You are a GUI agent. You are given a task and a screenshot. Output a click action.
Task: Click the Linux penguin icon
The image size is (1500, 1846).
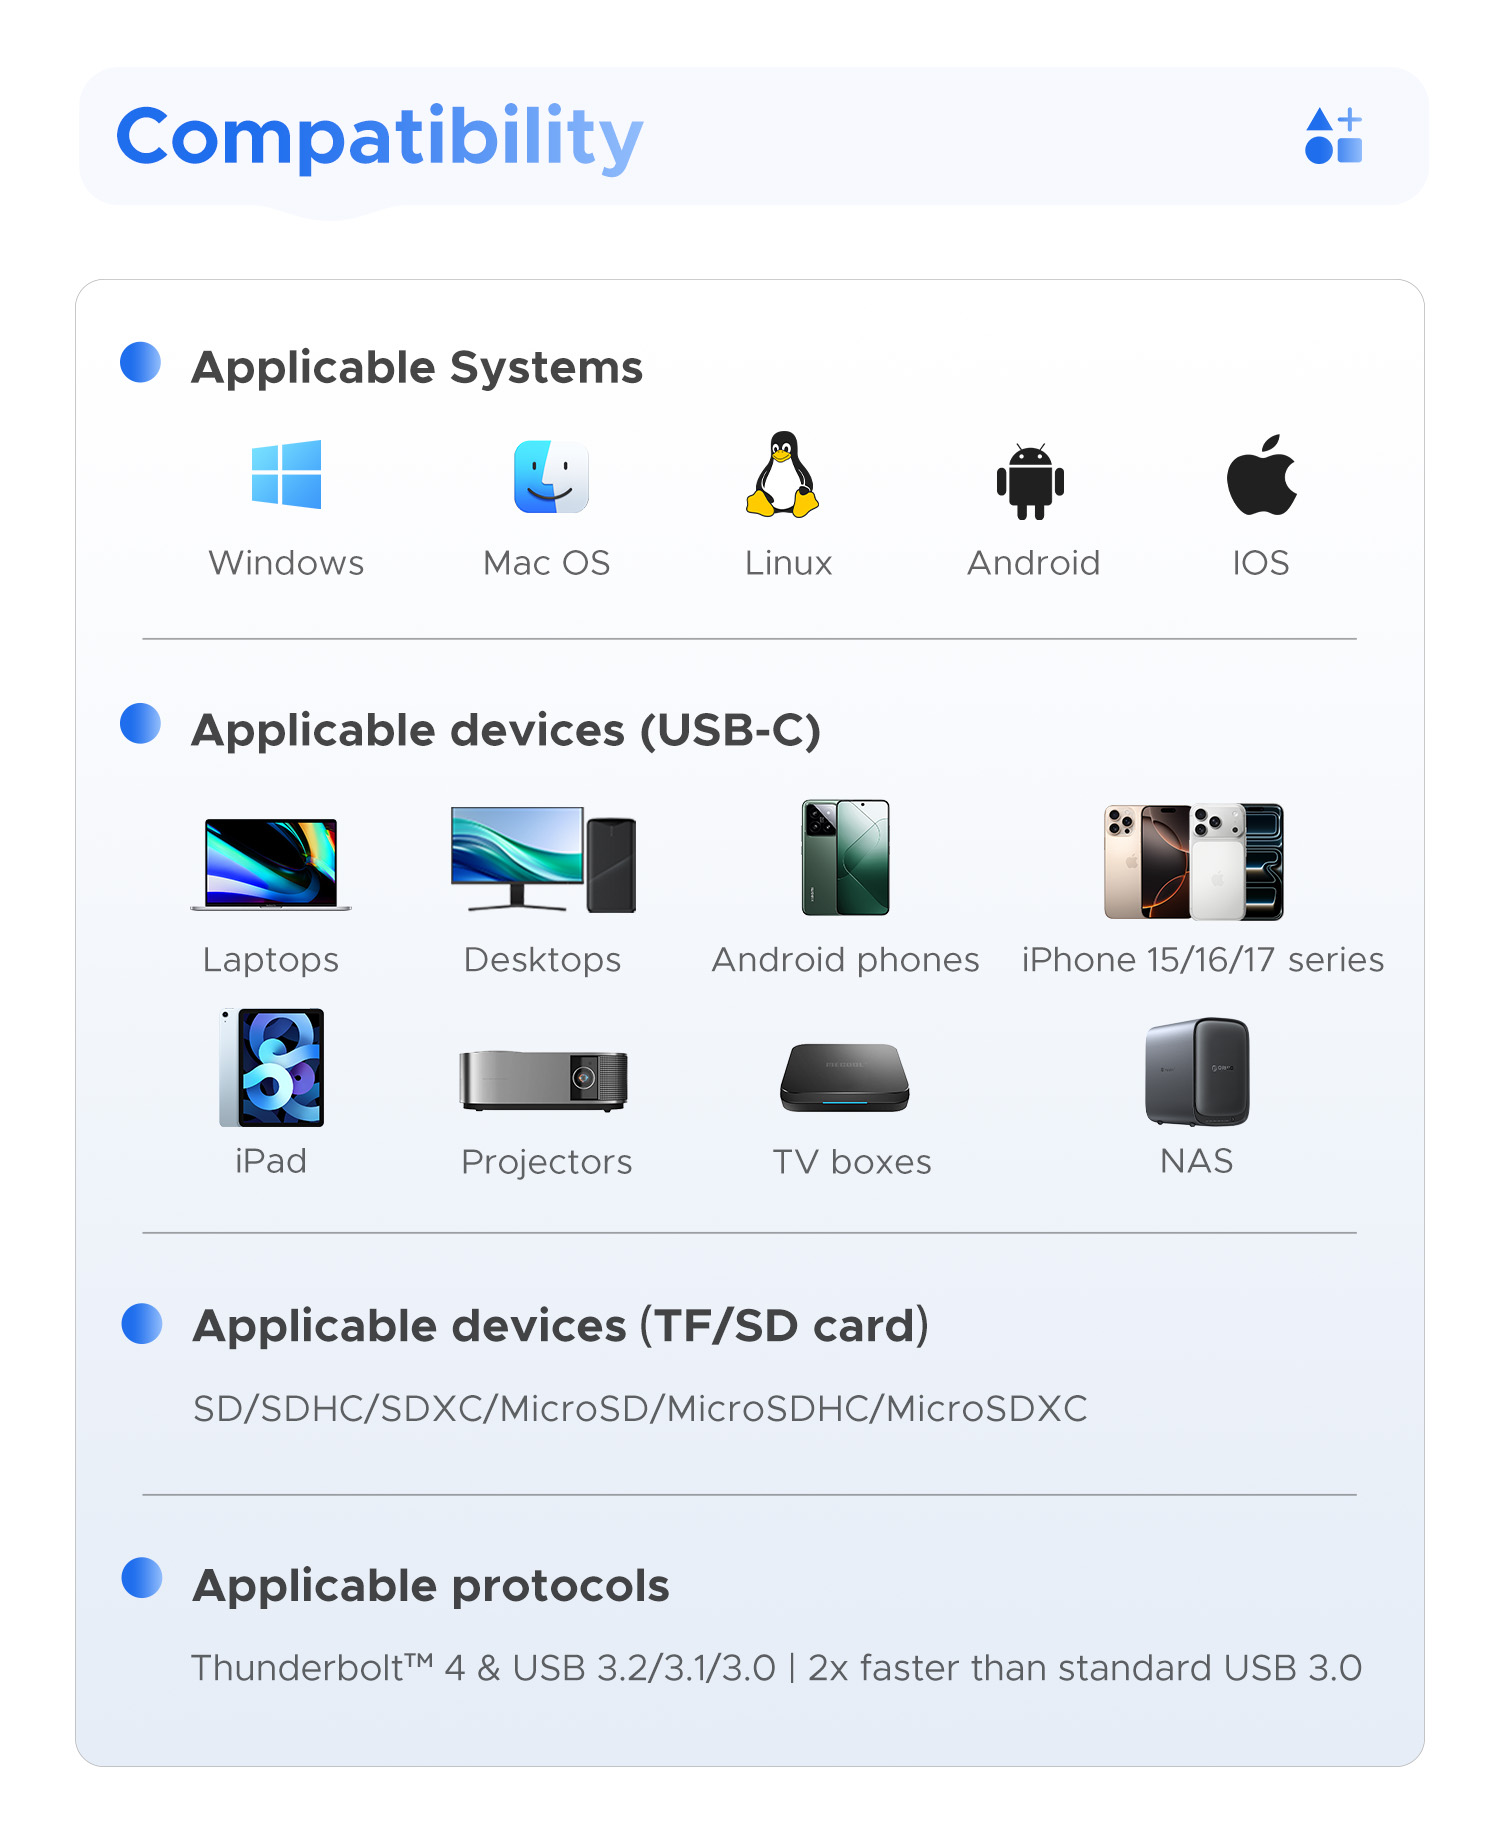pyautogui.click(x=783, y=474)
